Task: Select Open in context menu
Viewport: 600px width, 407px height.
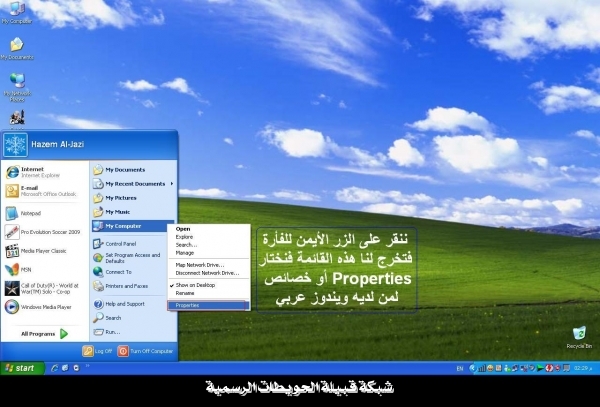Action: pos(209,229)
